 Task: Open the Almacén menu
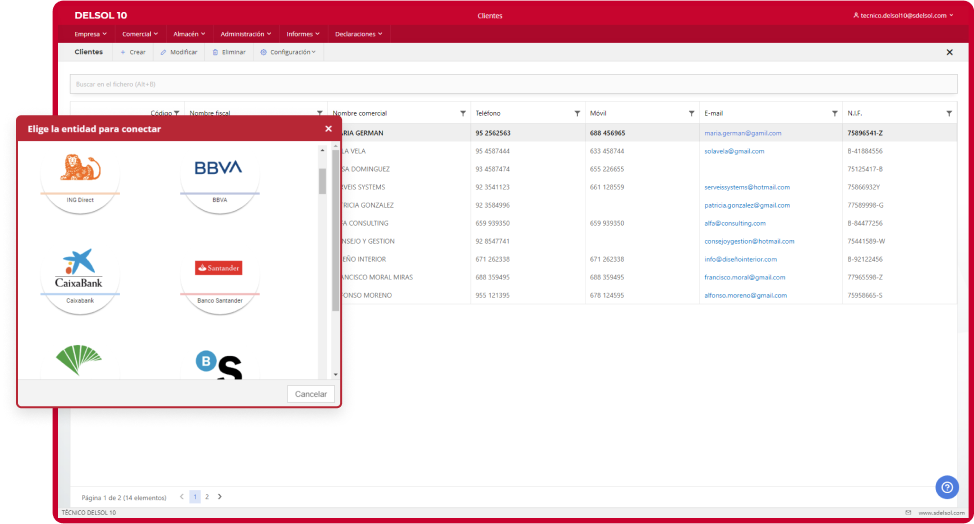188,34
